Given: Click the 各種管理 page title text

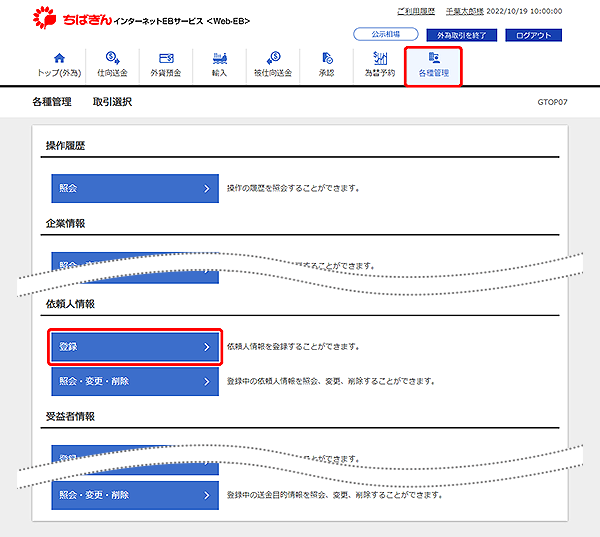Looking at the screenshot, I should pyautogui.click(x=52, y=102).
